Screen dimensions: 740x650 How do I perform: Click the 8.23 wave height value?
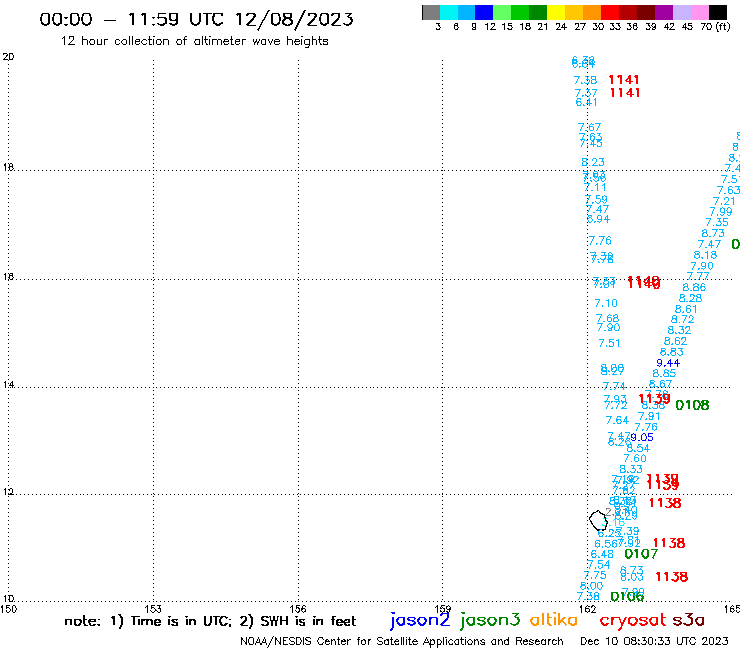593,162
